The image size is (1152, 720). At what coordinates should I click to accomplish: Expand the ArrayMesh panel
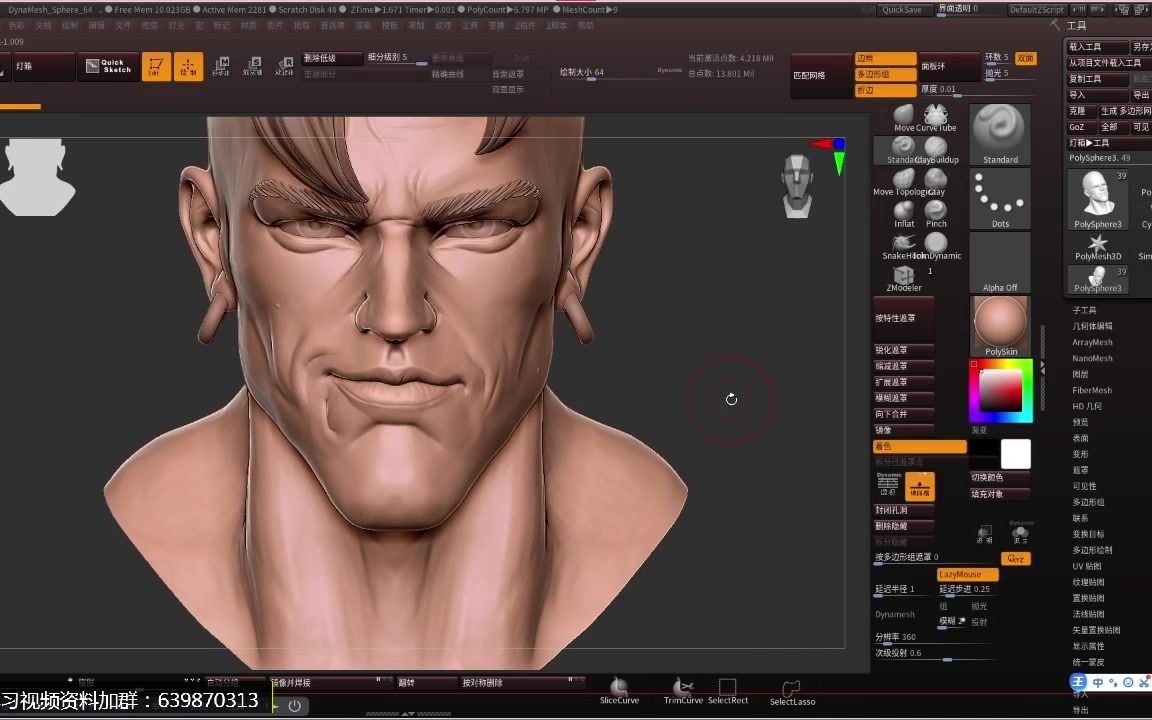coord(1094,342)
